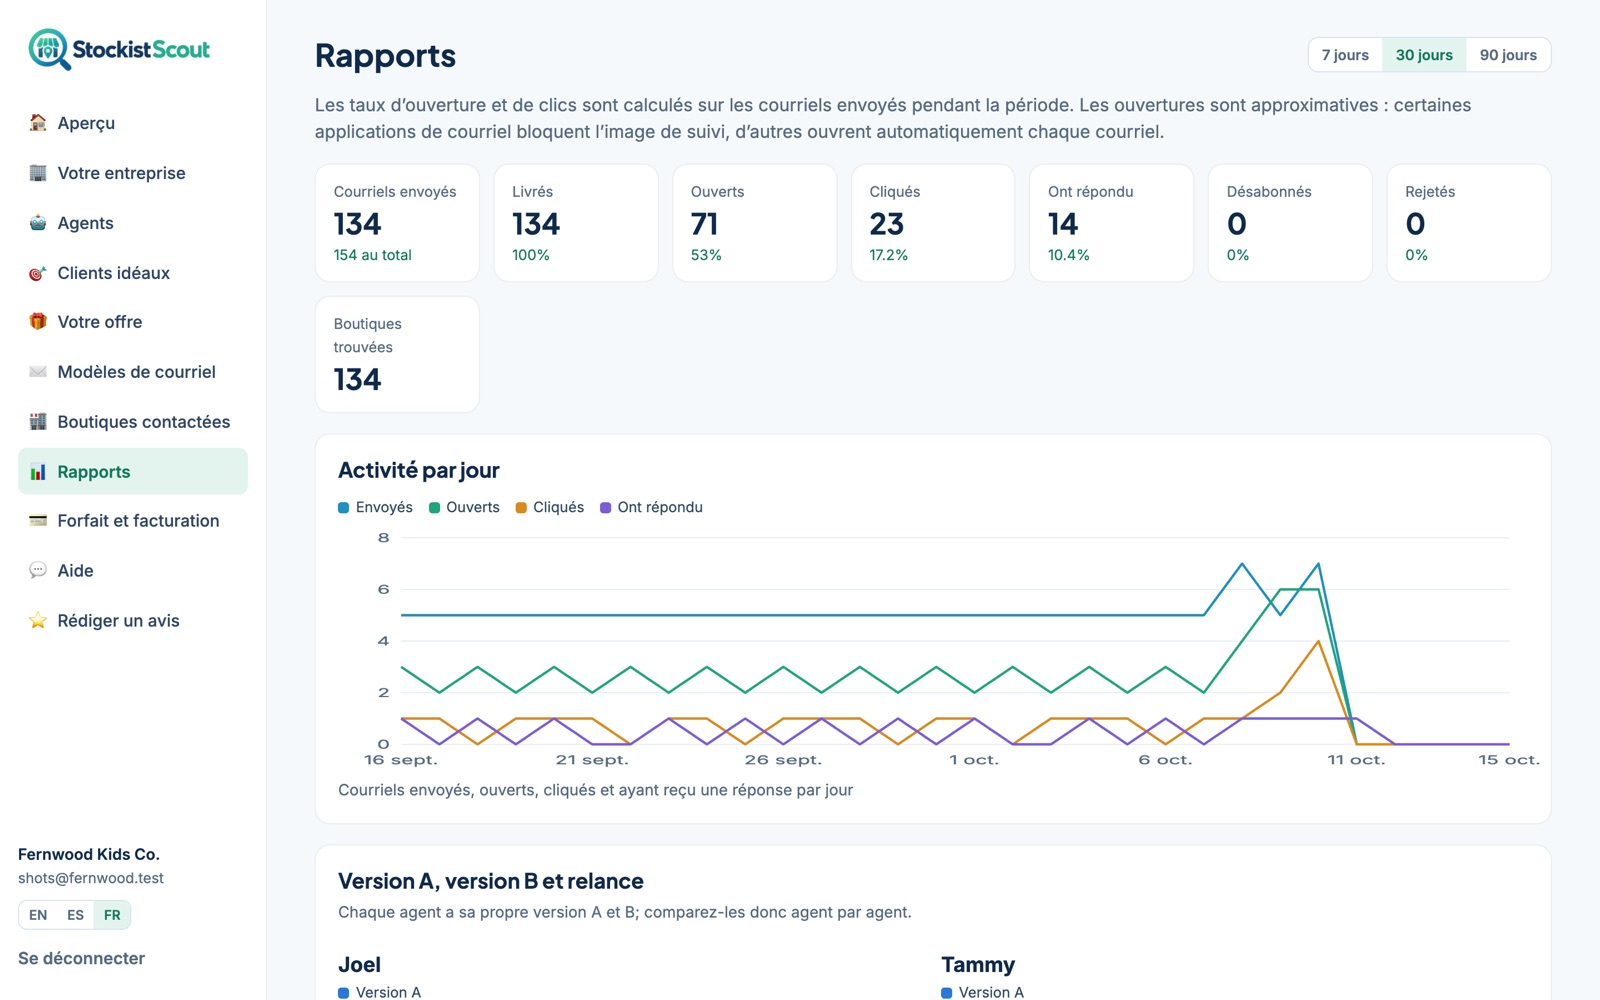Viewport: 1600px width, 1000px height.
Task: Click the Ont répondu 14 card
Action: tap(1111, 223)
